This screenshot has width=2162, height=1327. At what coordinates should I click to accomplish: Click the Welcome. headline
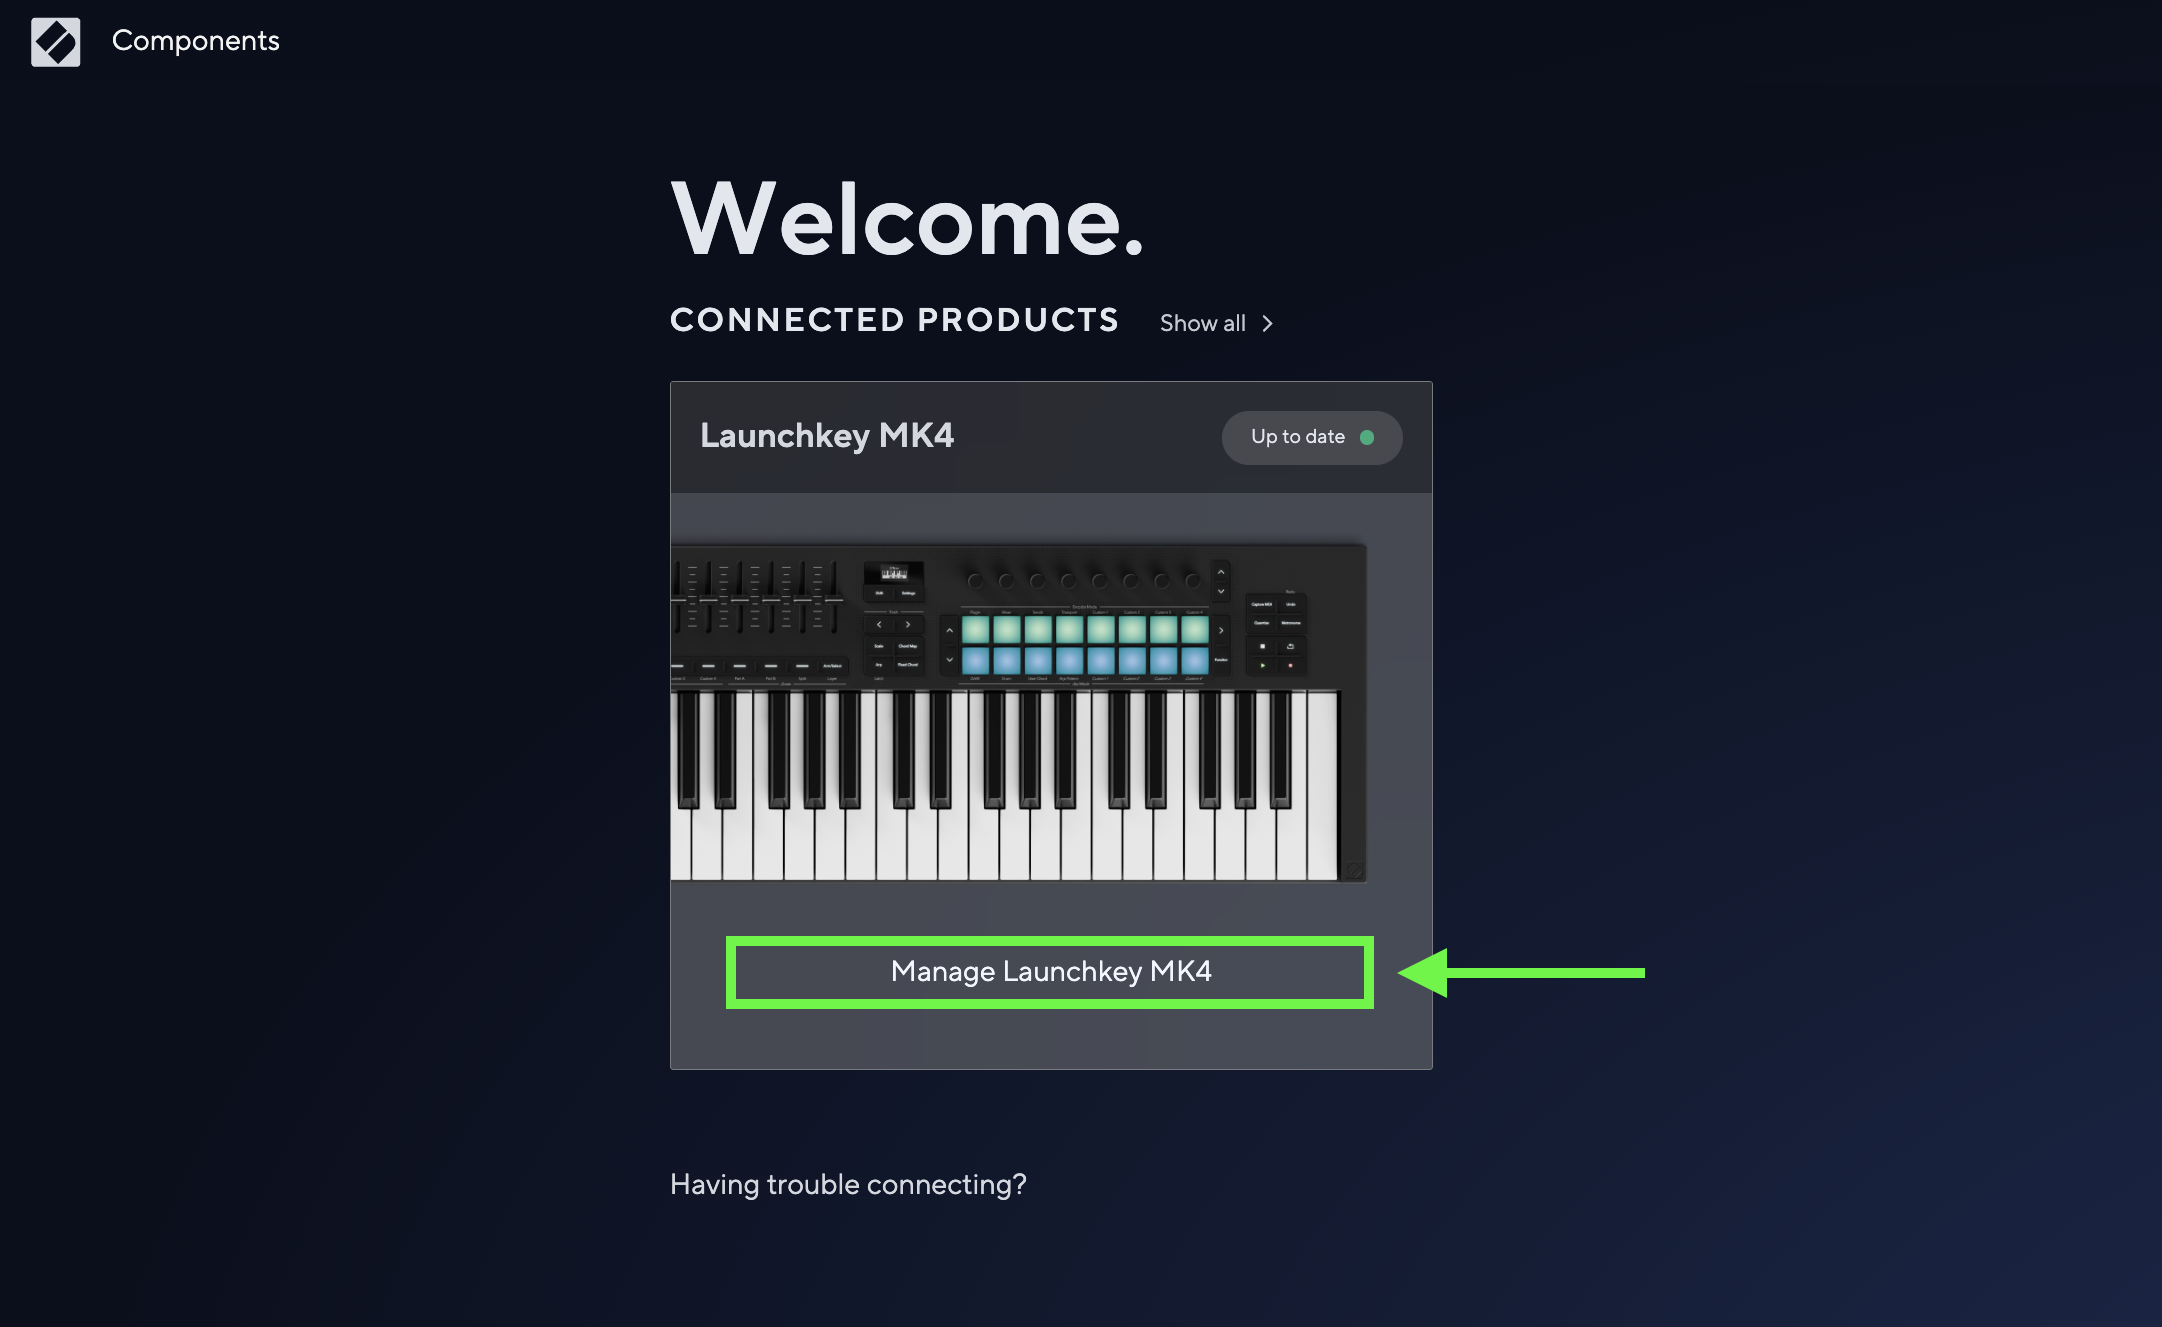pos(907,219)
